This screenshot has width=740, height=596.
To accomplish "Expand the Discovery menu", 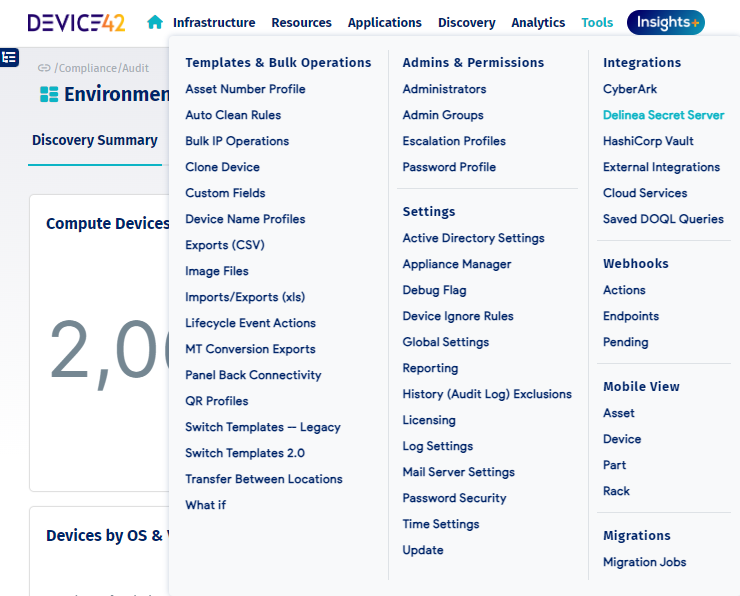I will [x=466, y=22].
